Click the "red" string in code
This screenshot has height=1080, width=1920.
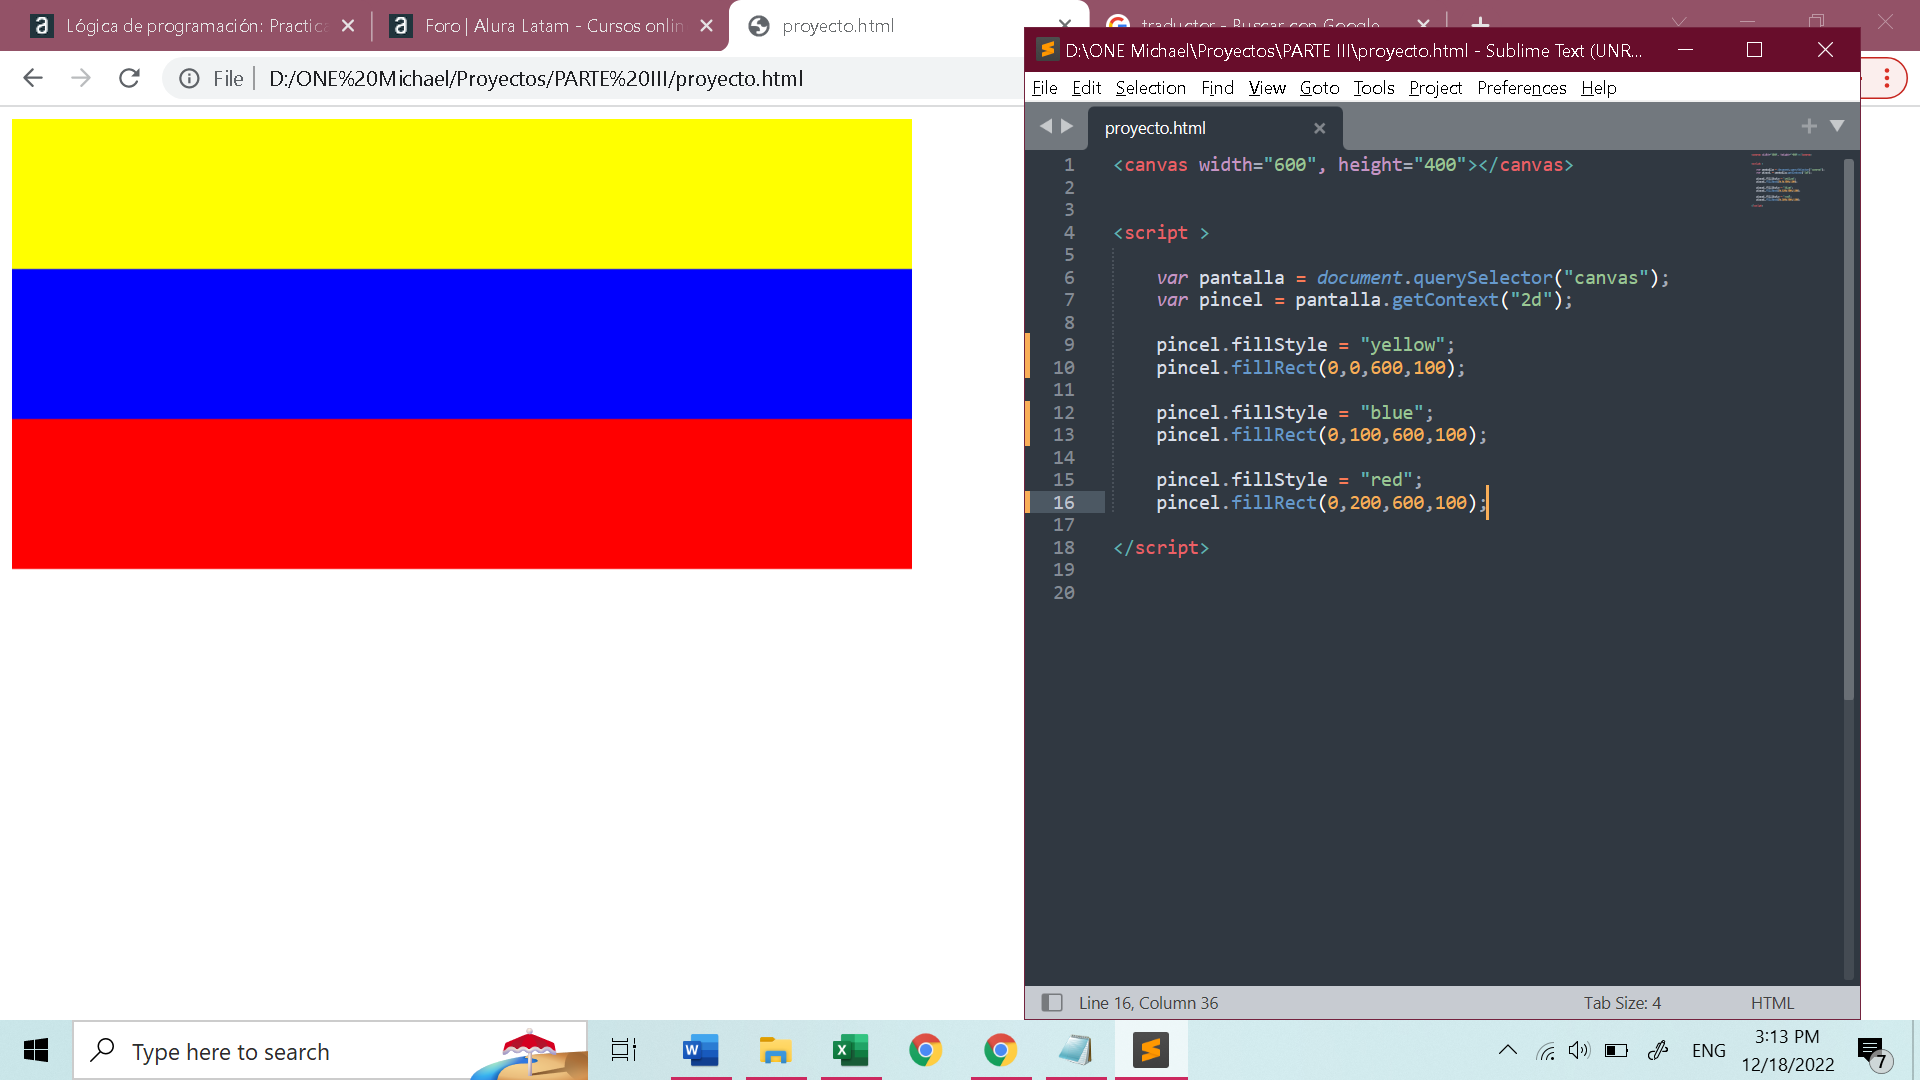[x=1386, y=480]
